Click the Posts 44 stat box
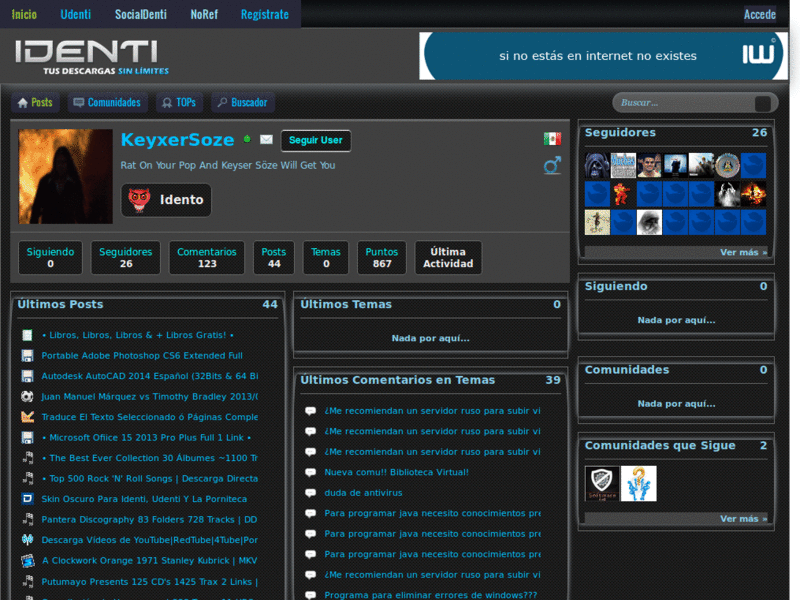Viewport: 800px width, 600px height. 274,258
